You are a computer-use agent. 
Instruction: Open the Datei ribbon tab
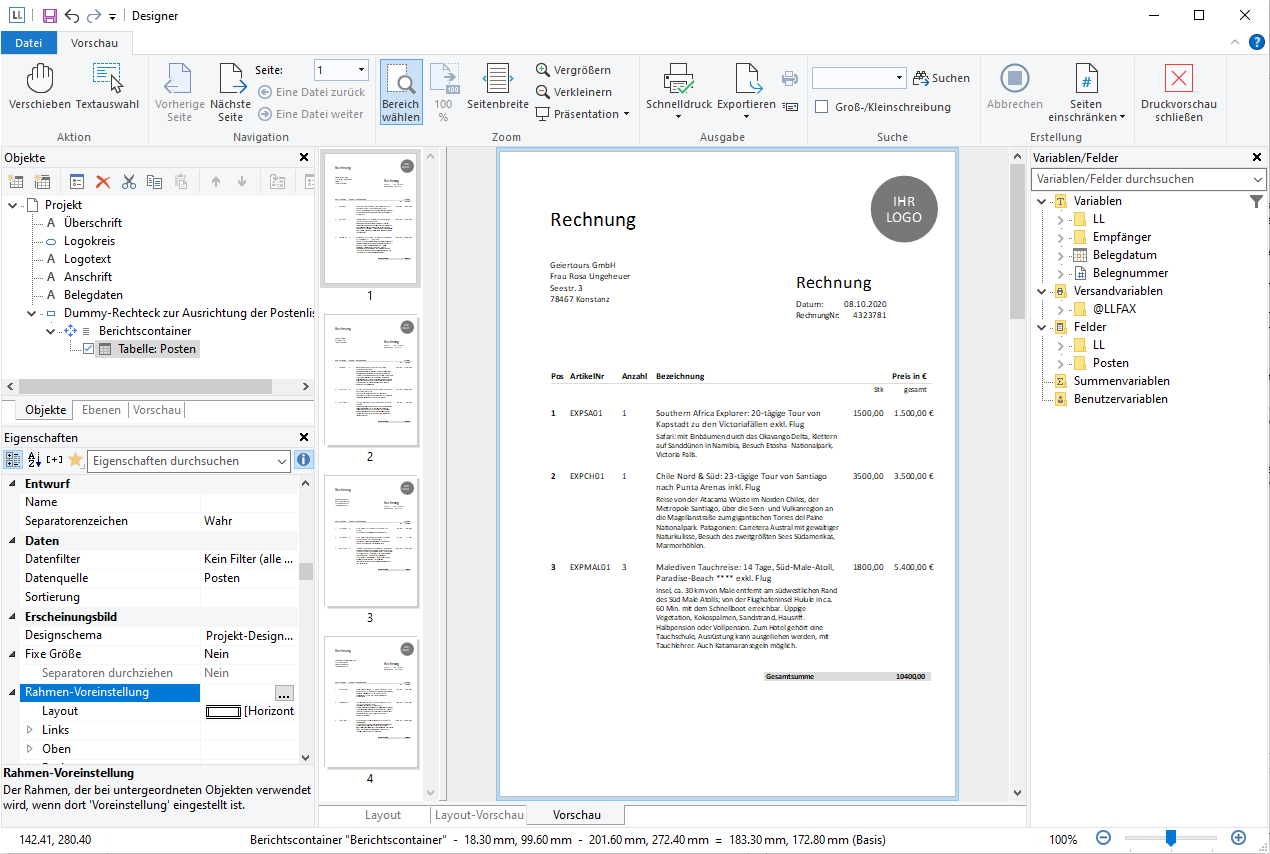click(x=29, y=43)
